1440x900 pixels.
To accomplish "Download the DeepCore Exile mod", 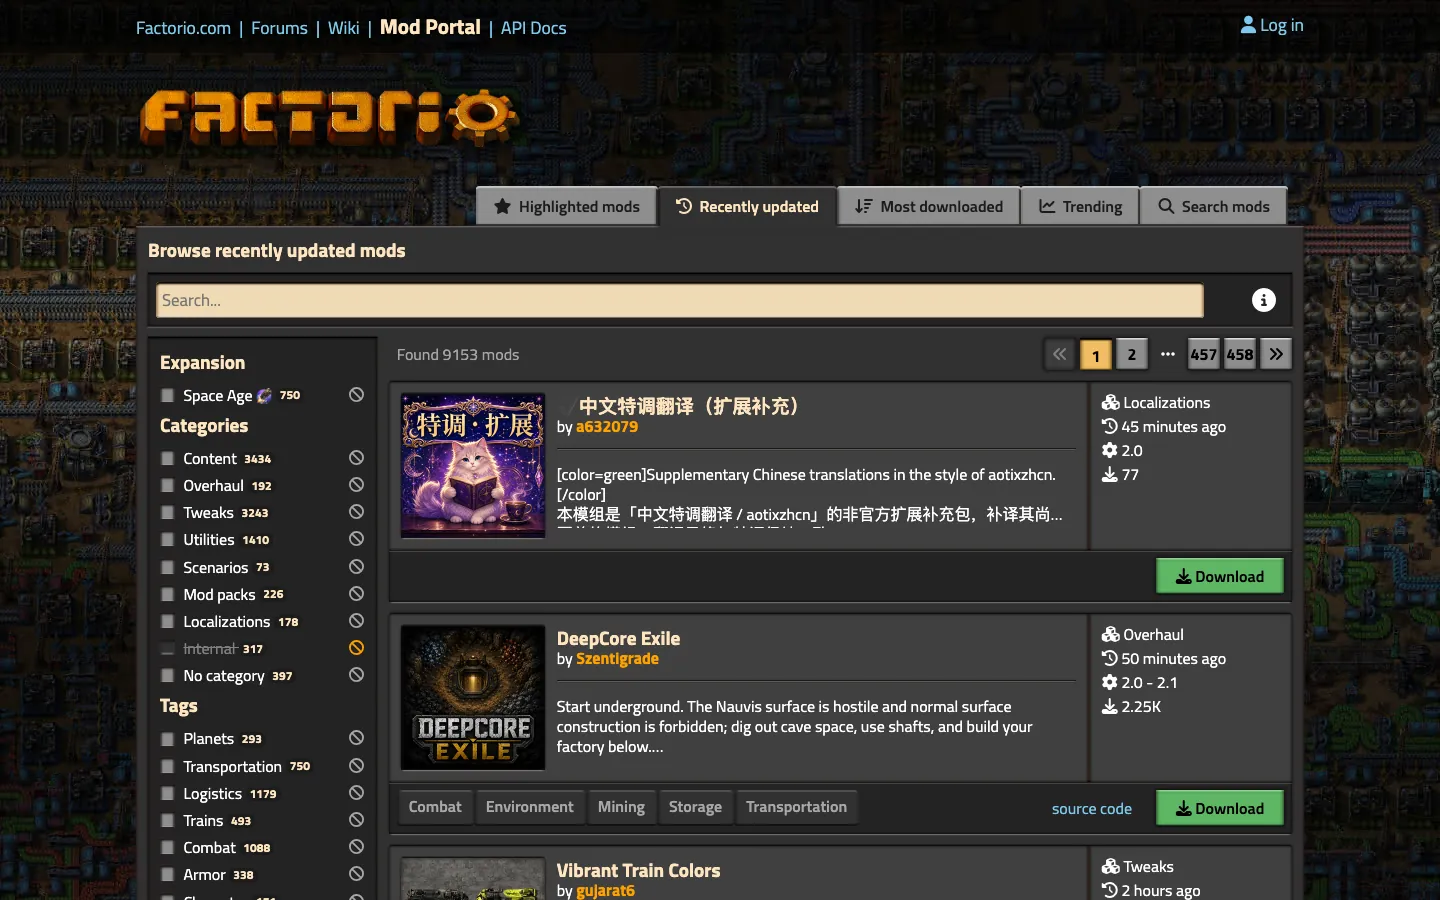I will coord(1220,808).
